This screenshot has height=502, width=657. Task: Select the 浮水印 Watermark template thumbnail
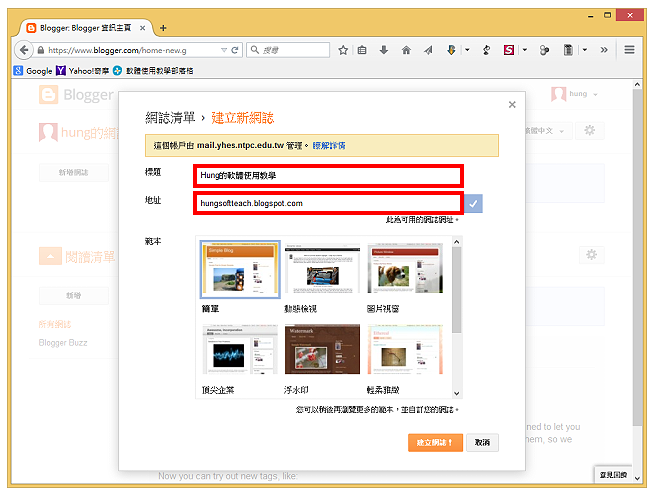[322, 349]
